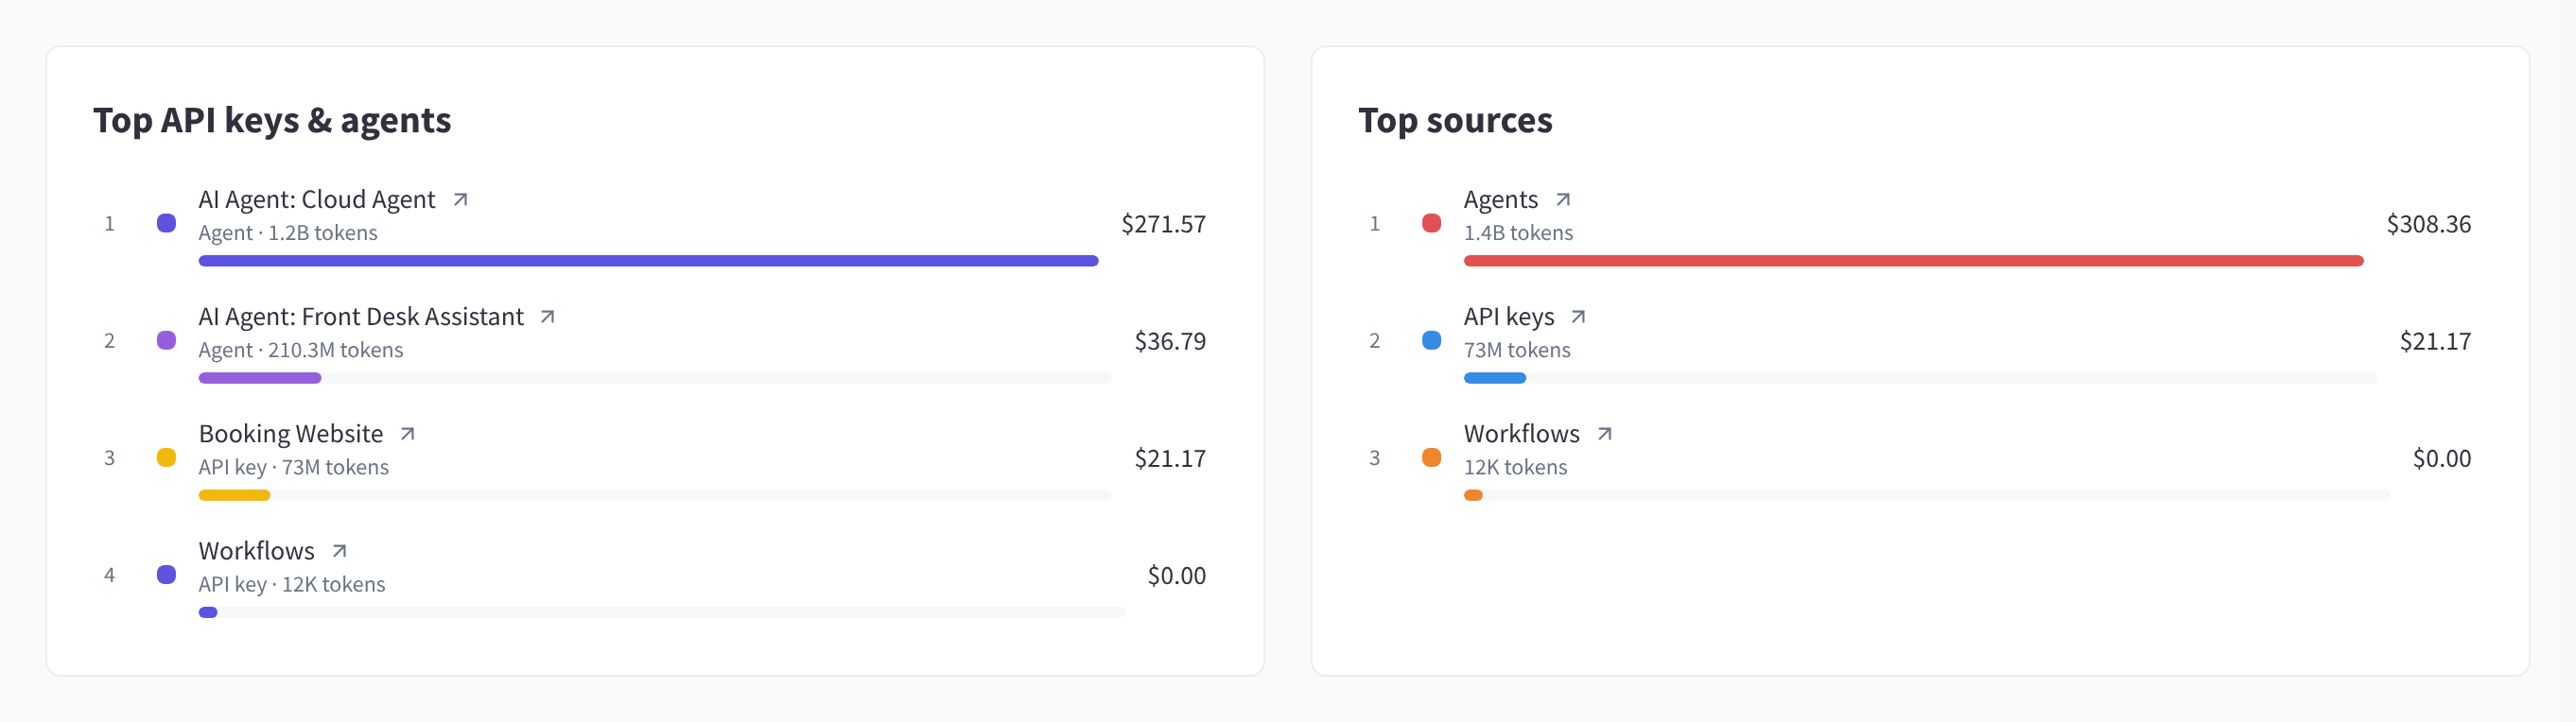
Task: Click the blue API keys color dot
Action: (x=1432, y=340)
